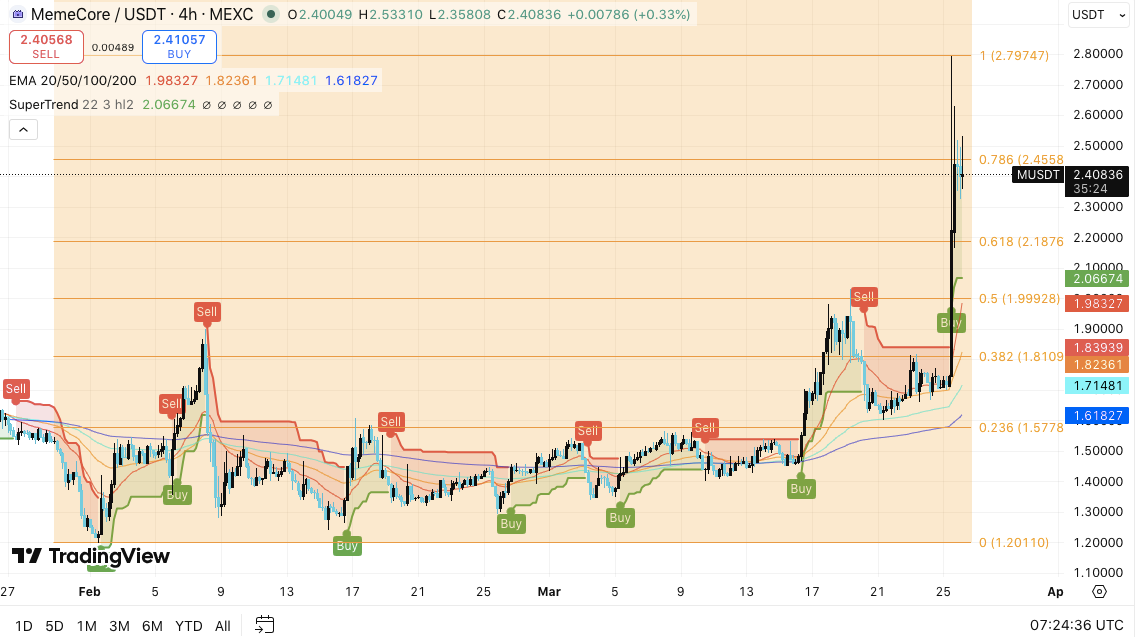Open chart settings gear on time axis
This screenshot has height=637, width=1135.
click(x=1099, y=591)
